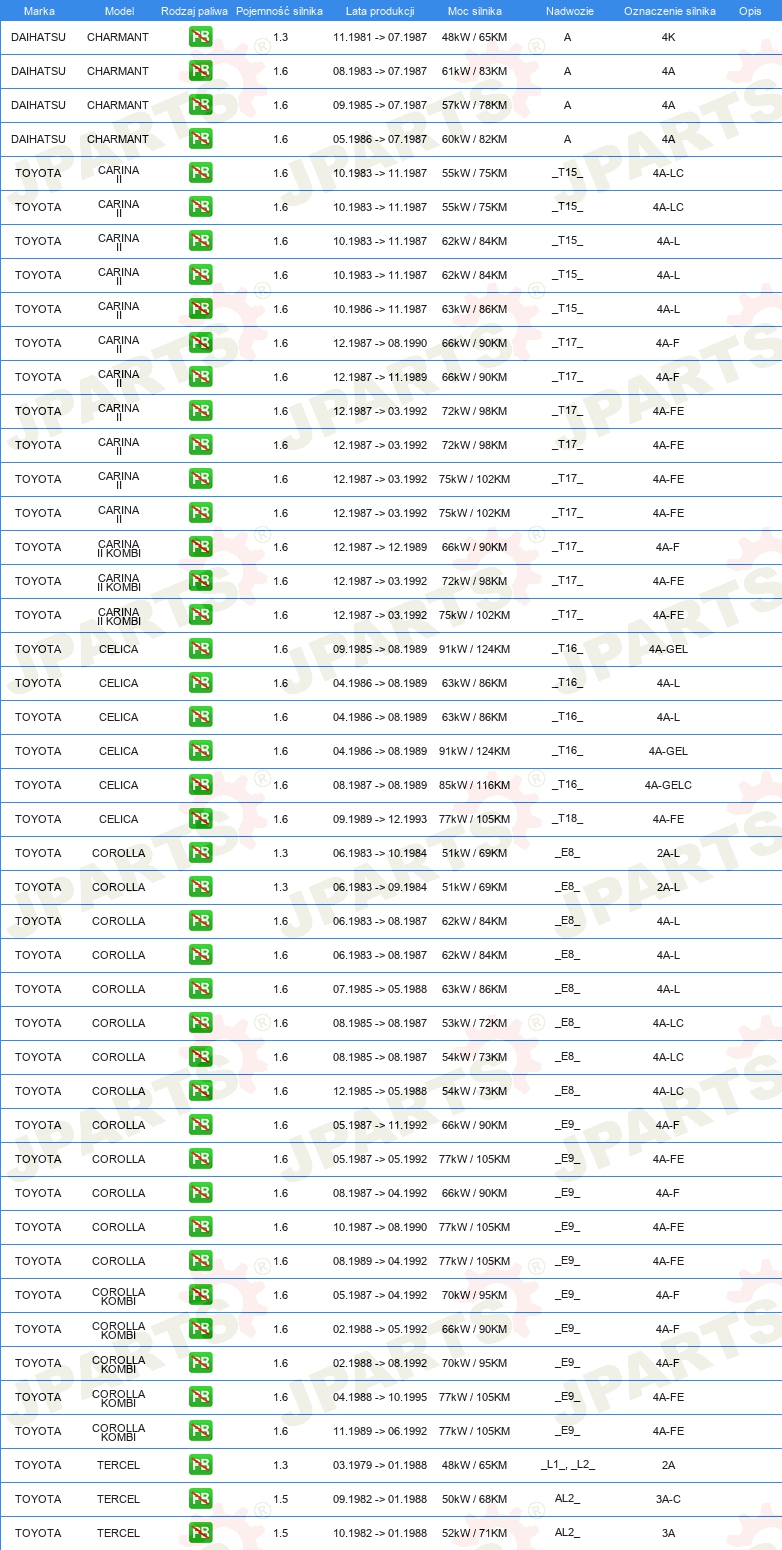Select the 48kW / 65KM cell in Tercel row

[474, 1465]
